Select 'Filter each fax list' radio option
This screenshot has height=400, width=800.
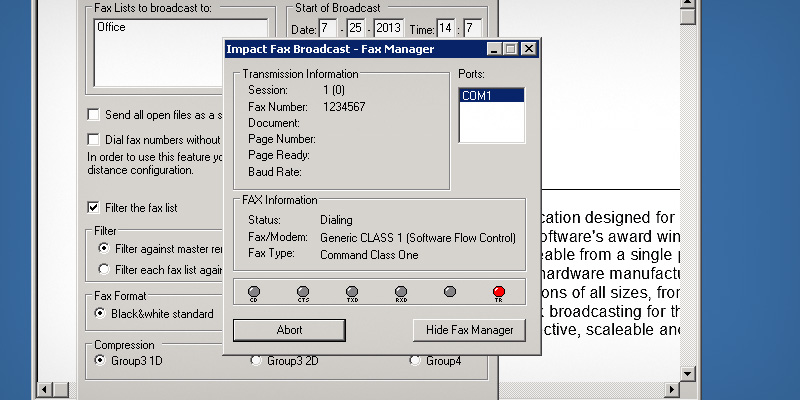pos(104,269)
